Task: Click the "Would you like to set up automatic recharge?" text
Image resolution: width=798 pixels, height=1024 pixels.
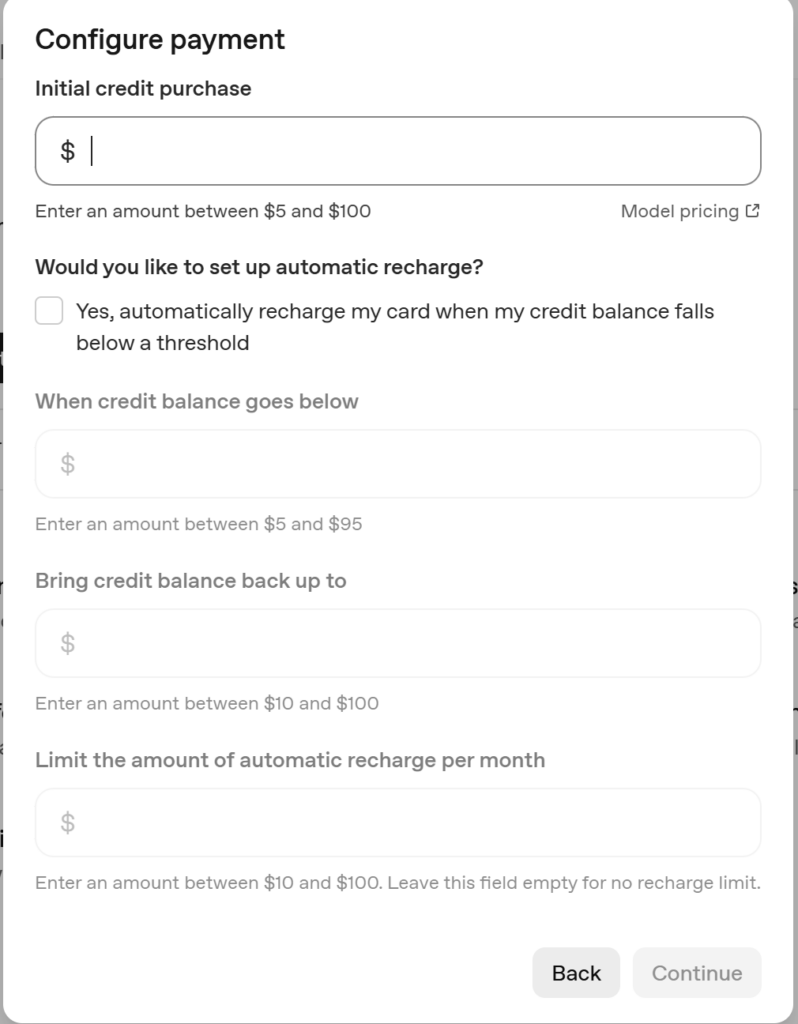Action: pos(259,267)
